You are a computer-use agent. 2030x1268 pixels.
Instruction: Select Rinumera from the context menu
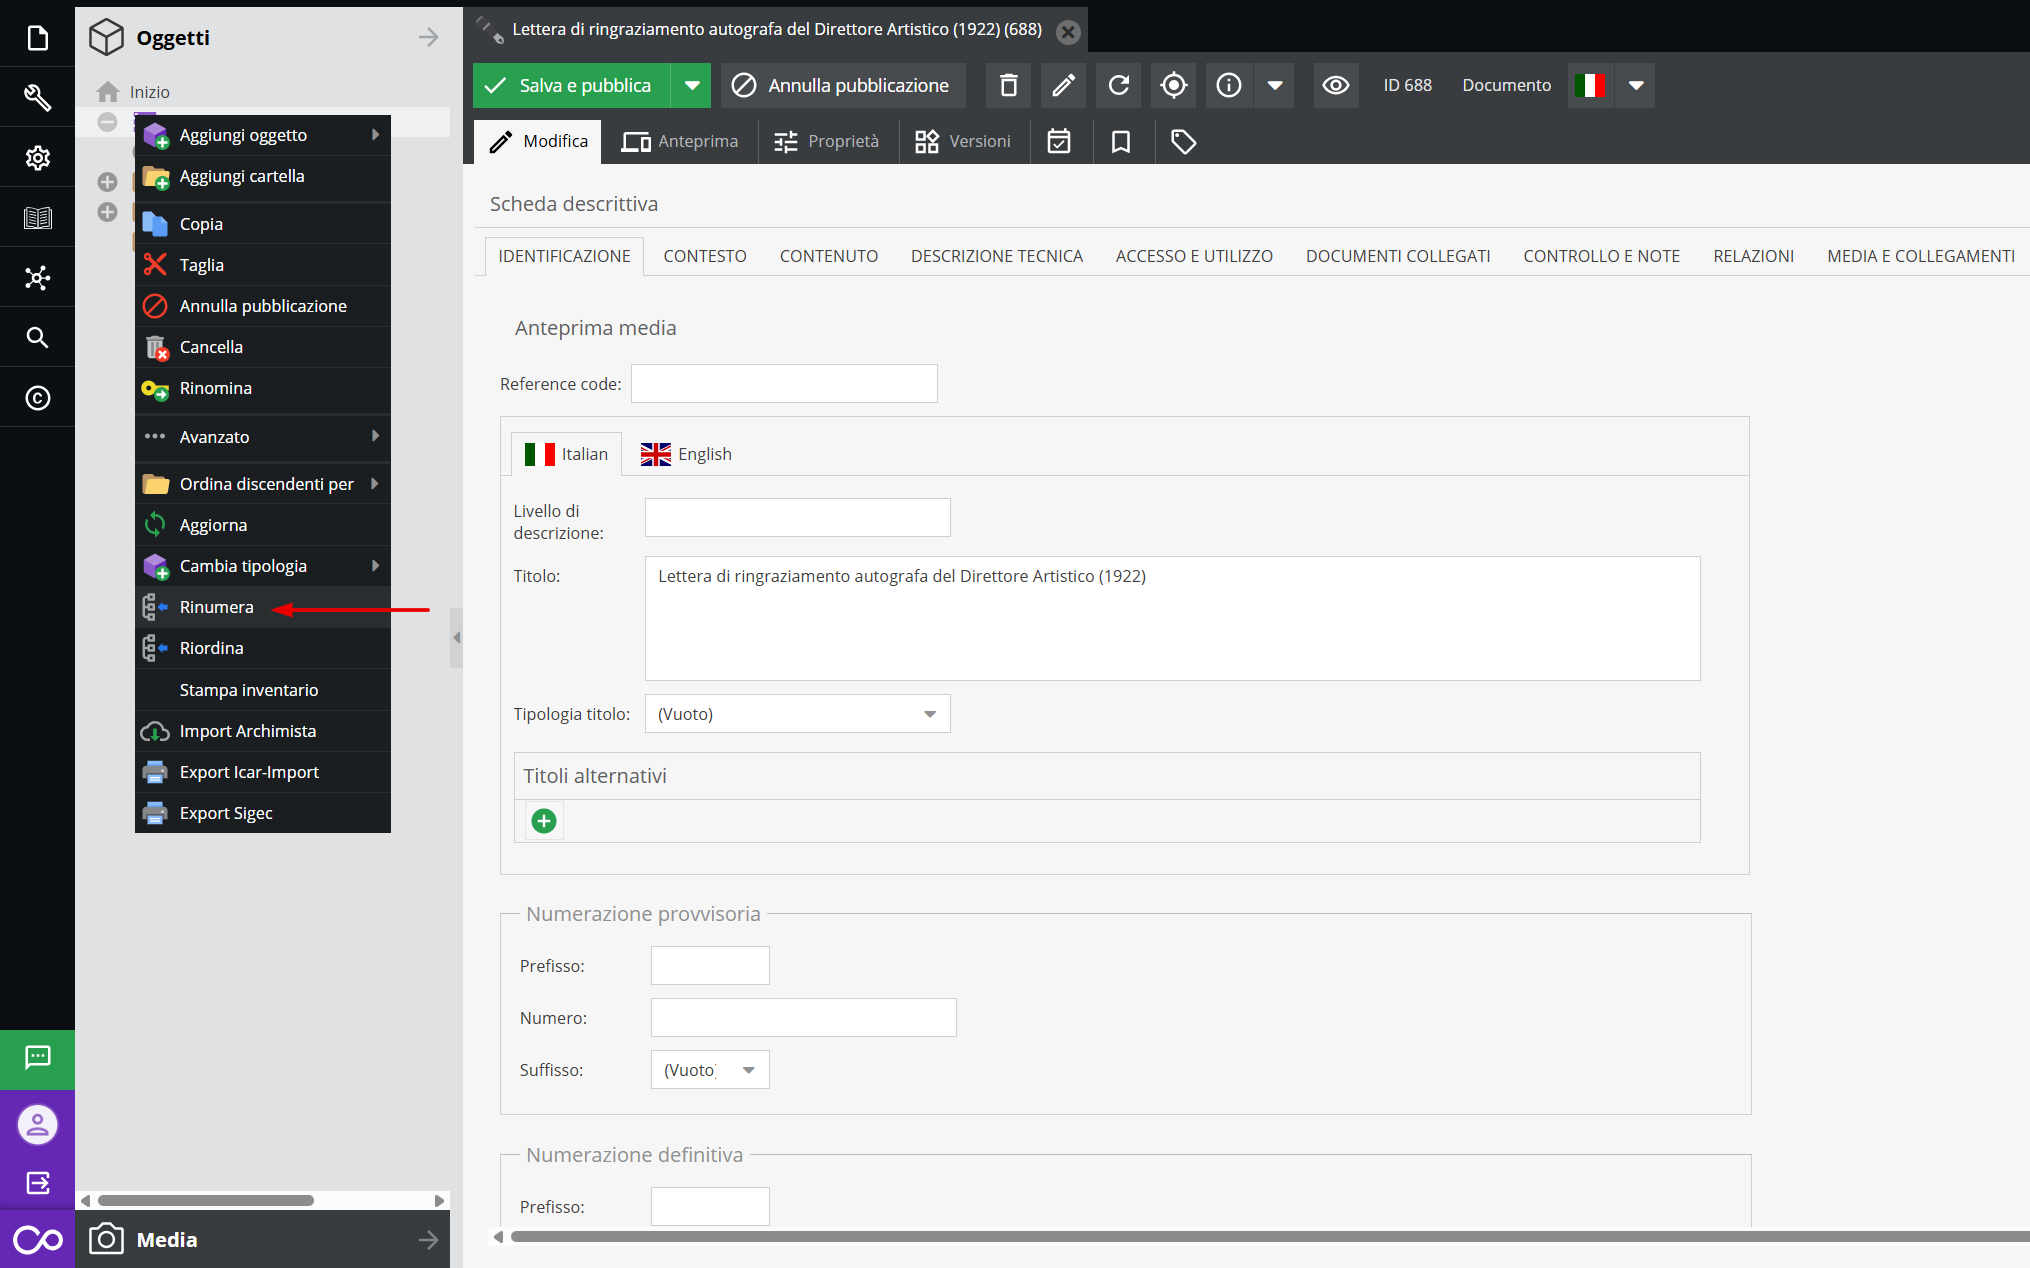coord(217,607)
